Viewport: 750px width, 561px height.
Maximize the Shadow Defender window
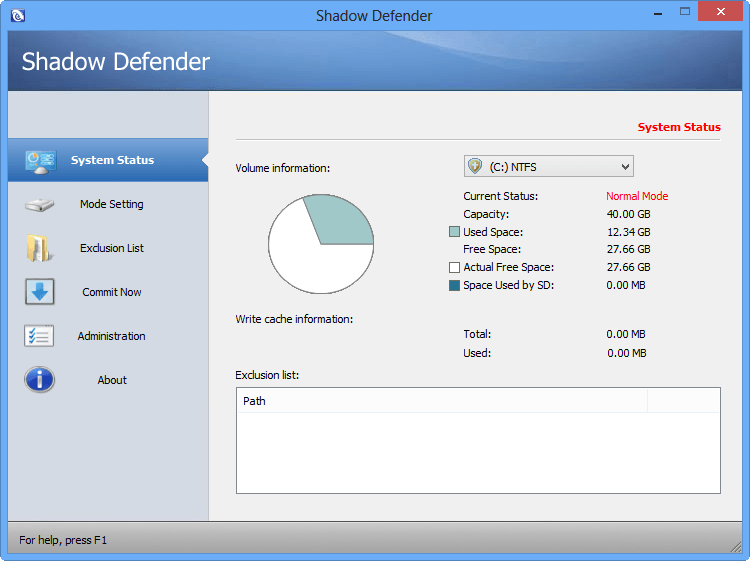pyautogui.click(x=685, y=12)
